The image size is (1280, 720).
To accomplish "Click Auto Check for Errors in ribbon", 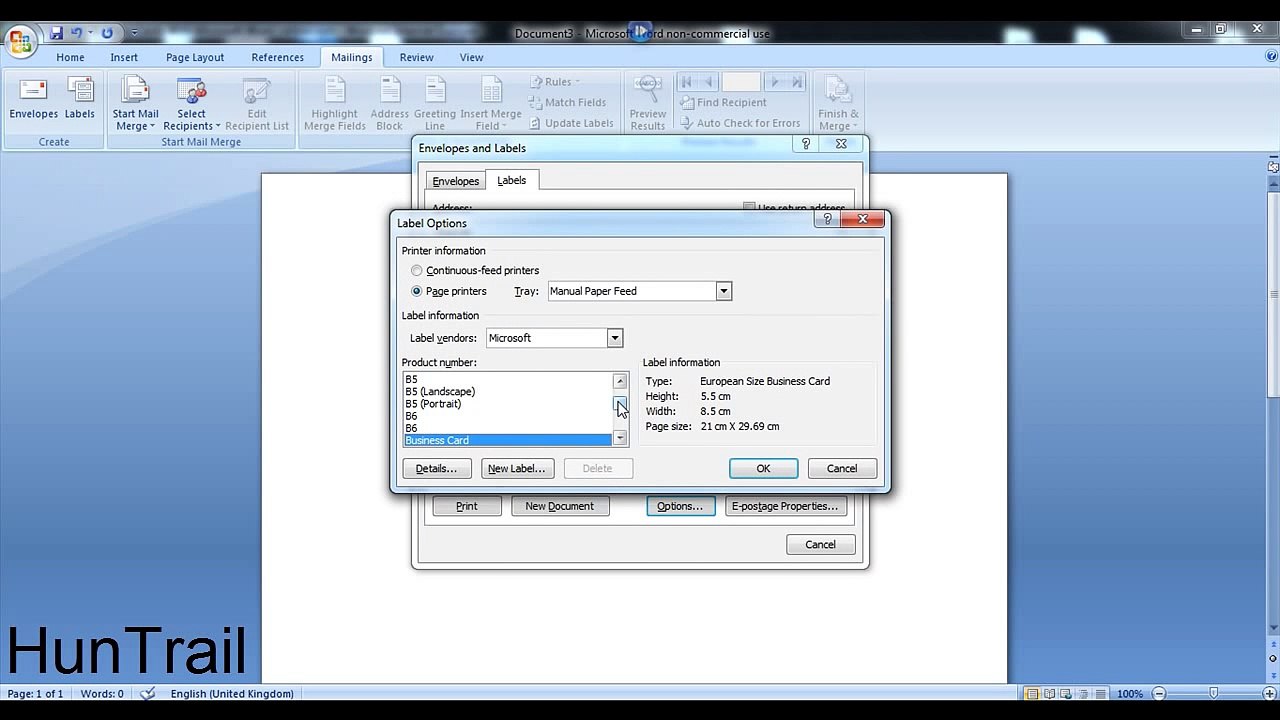I will click(x=740, y=123).
